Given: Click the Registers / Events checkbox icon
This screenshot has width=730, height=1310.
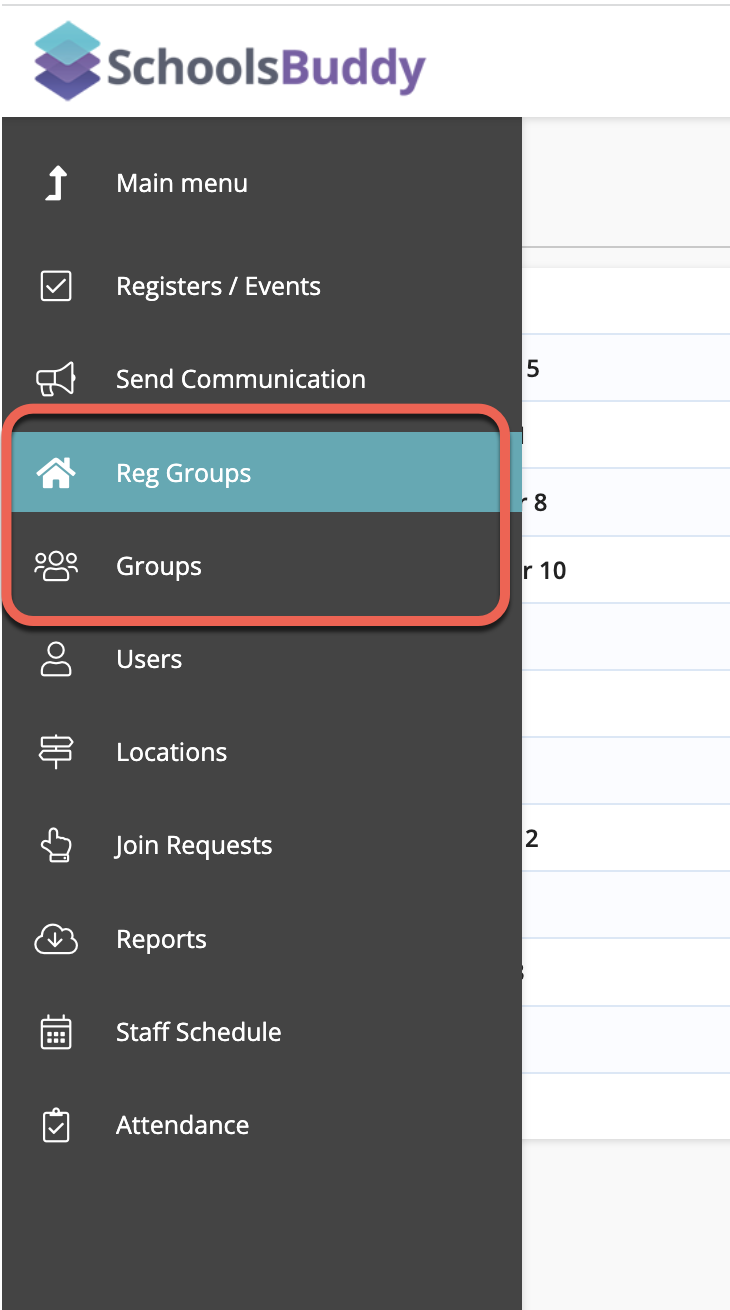Looking at the screenshot, I should (x=56, y=286).
